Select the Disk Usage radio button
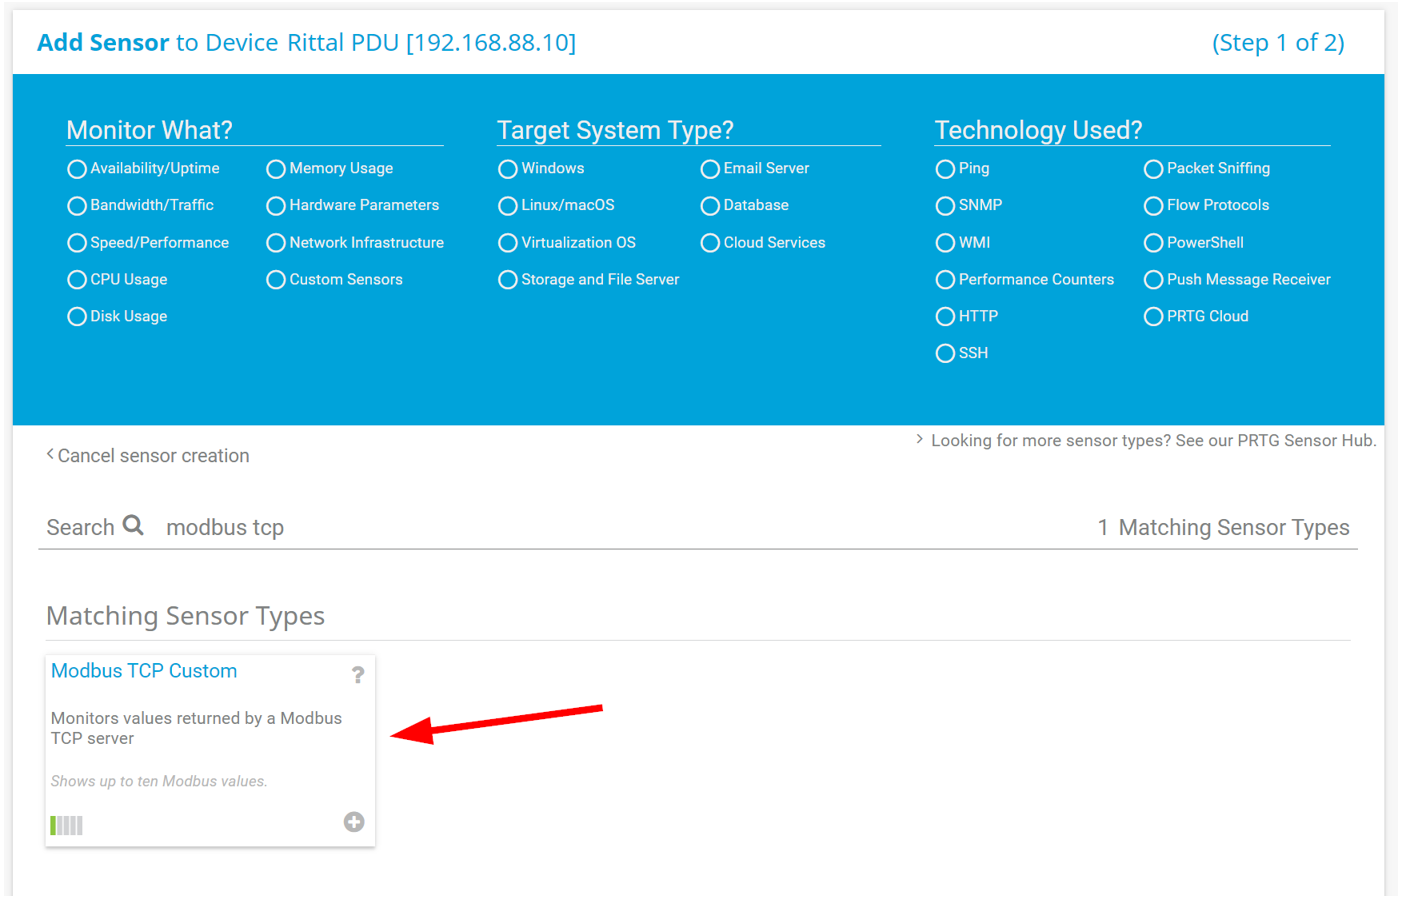This screenshot has height=906, width=1401. point(77,317)
